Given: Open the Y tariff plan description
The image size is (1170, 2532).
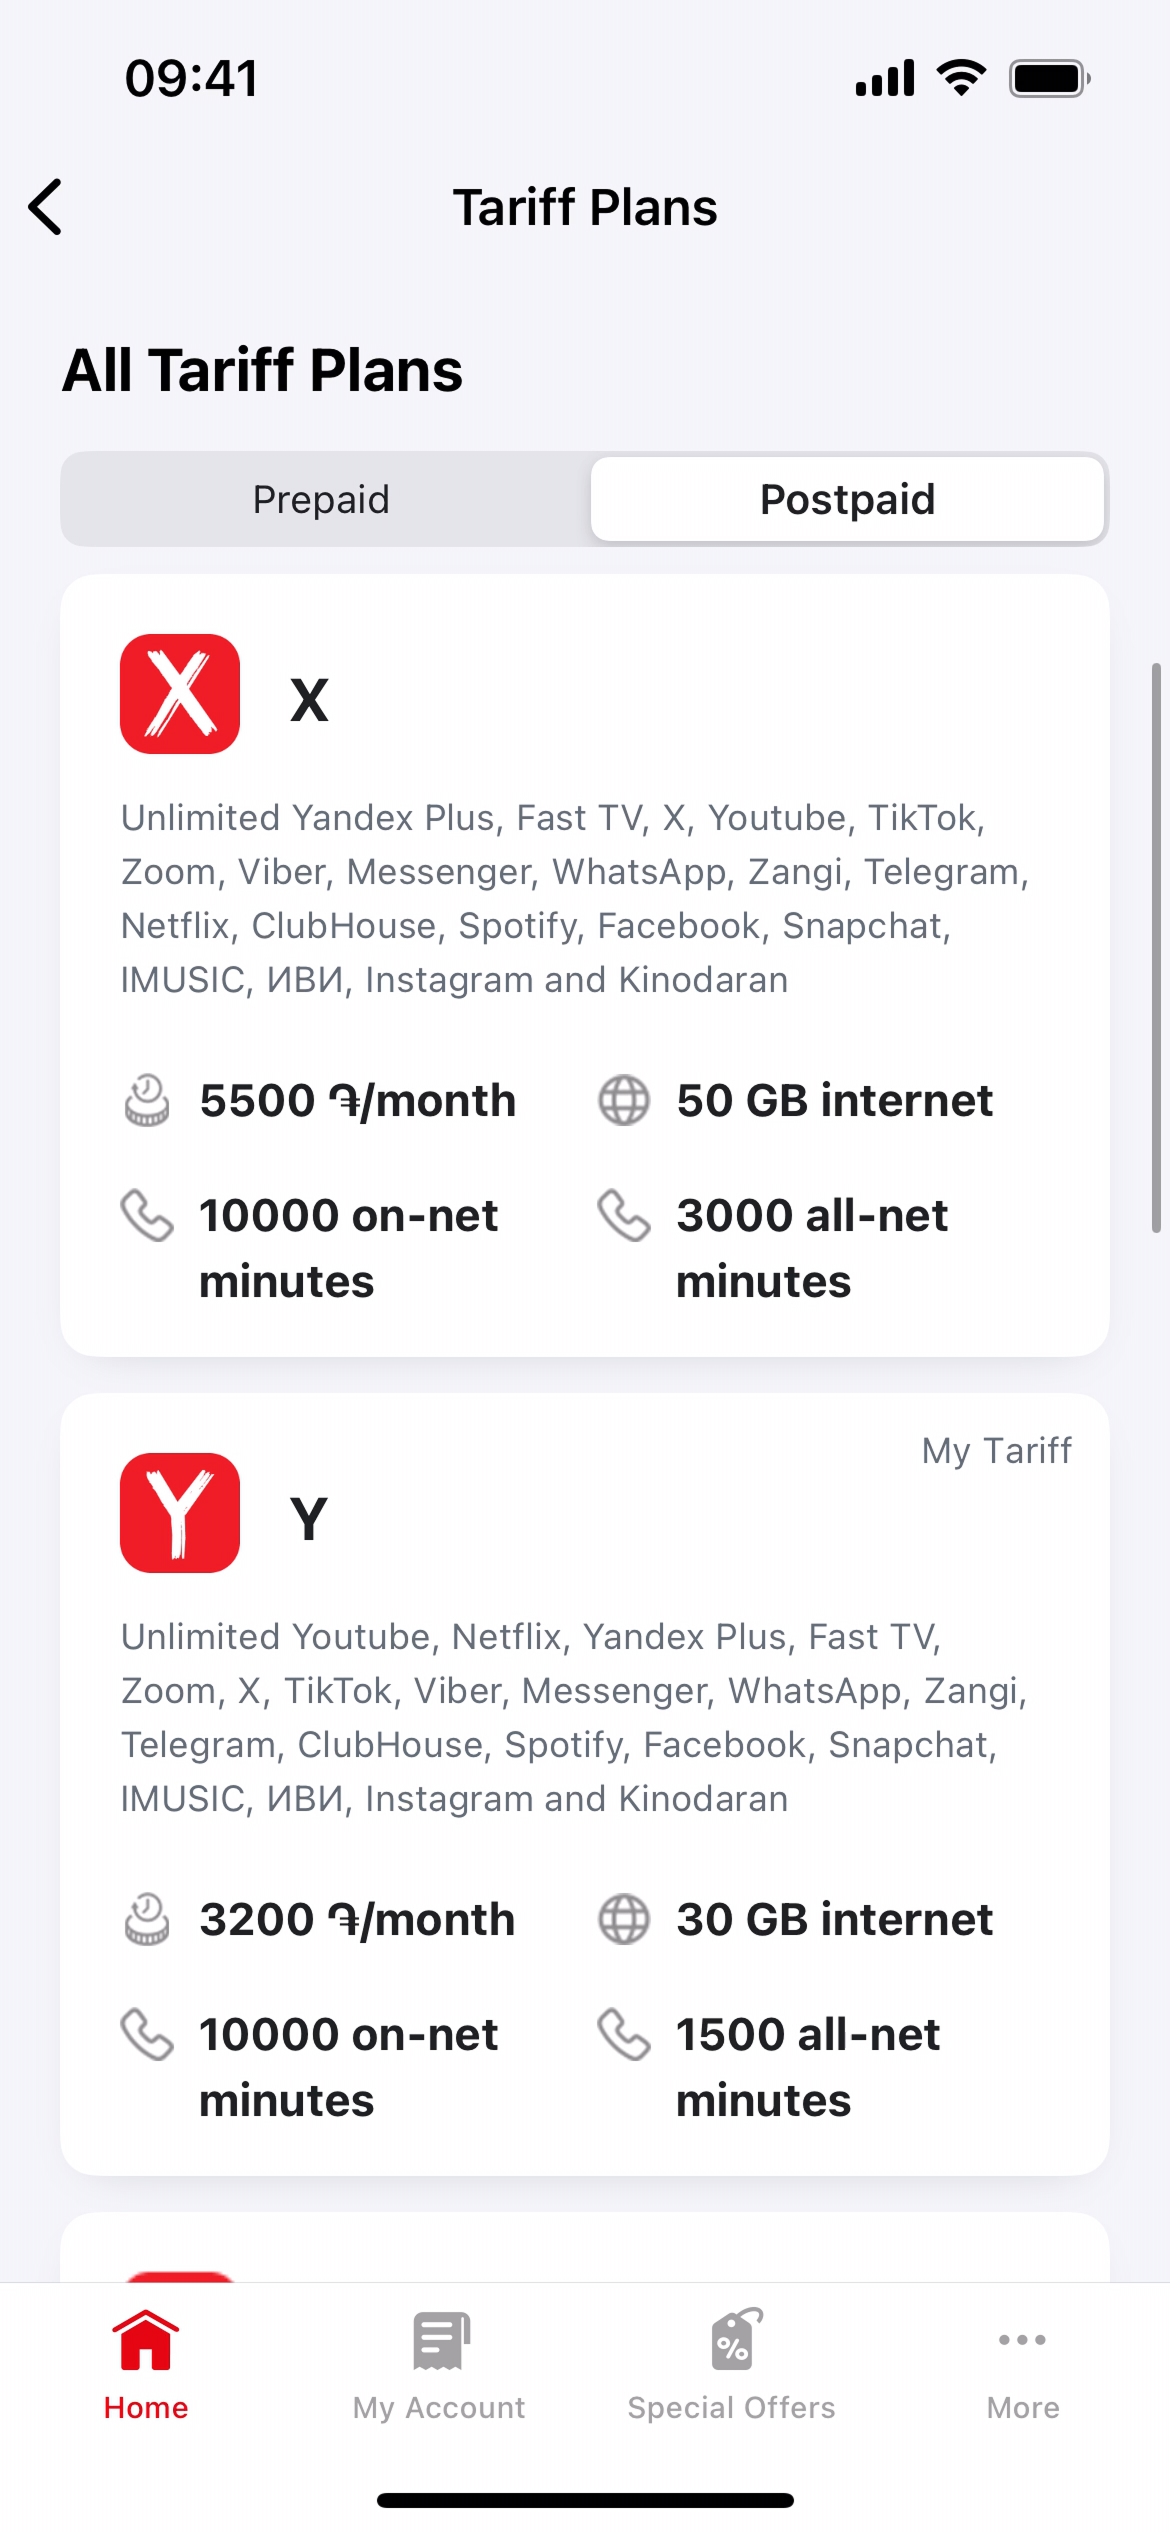Looking at the screenshot, I should tap(575, 1718).
